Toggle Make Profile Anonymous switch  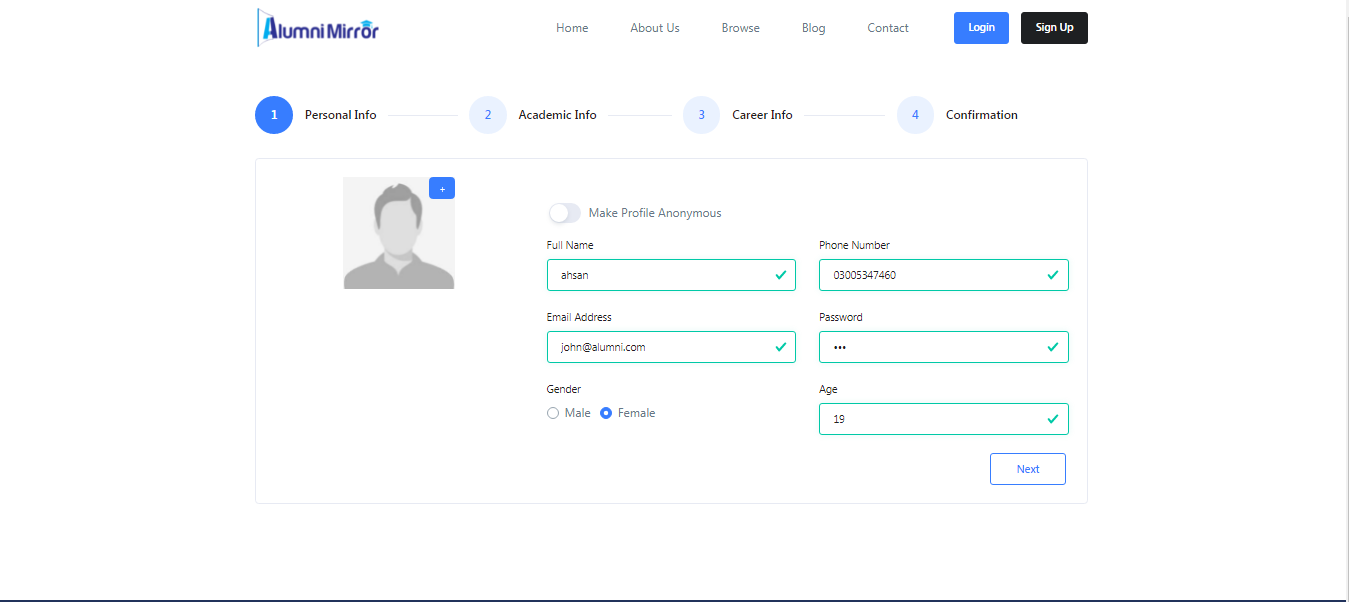click(x=564, y=213)
